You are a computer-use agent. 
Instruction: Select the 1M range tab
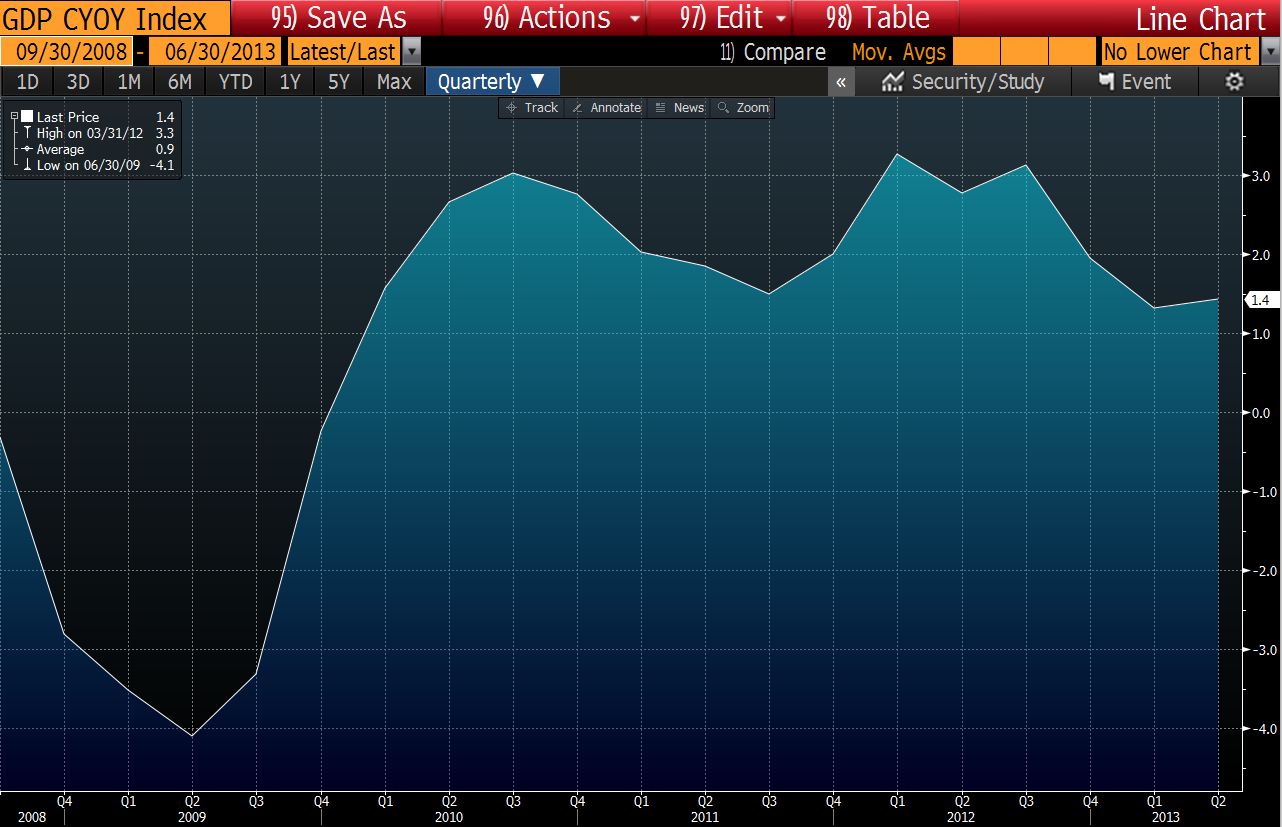129,82
